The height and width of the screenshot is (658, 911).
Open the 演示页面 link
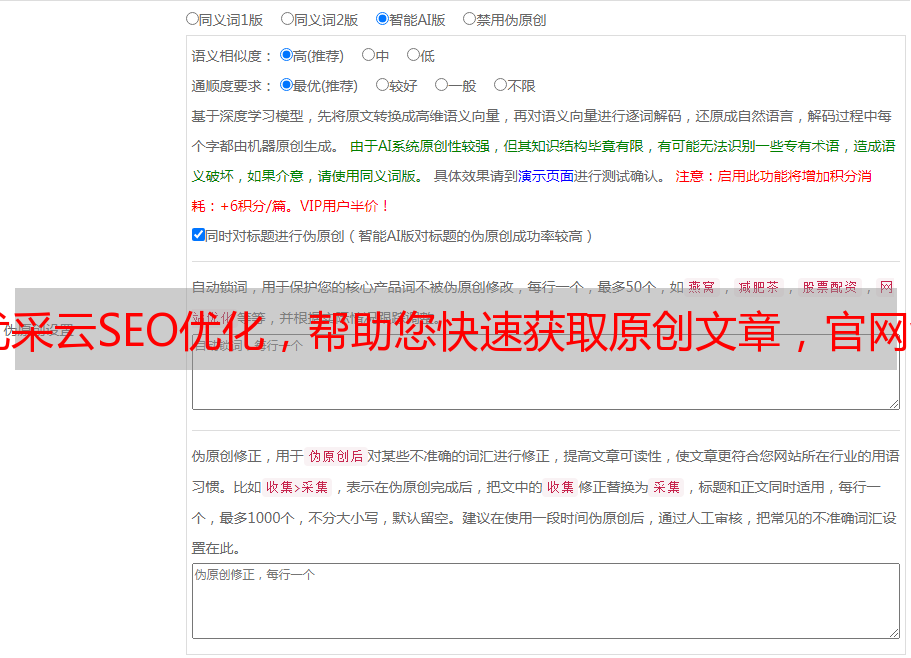(x=546, y=176)
